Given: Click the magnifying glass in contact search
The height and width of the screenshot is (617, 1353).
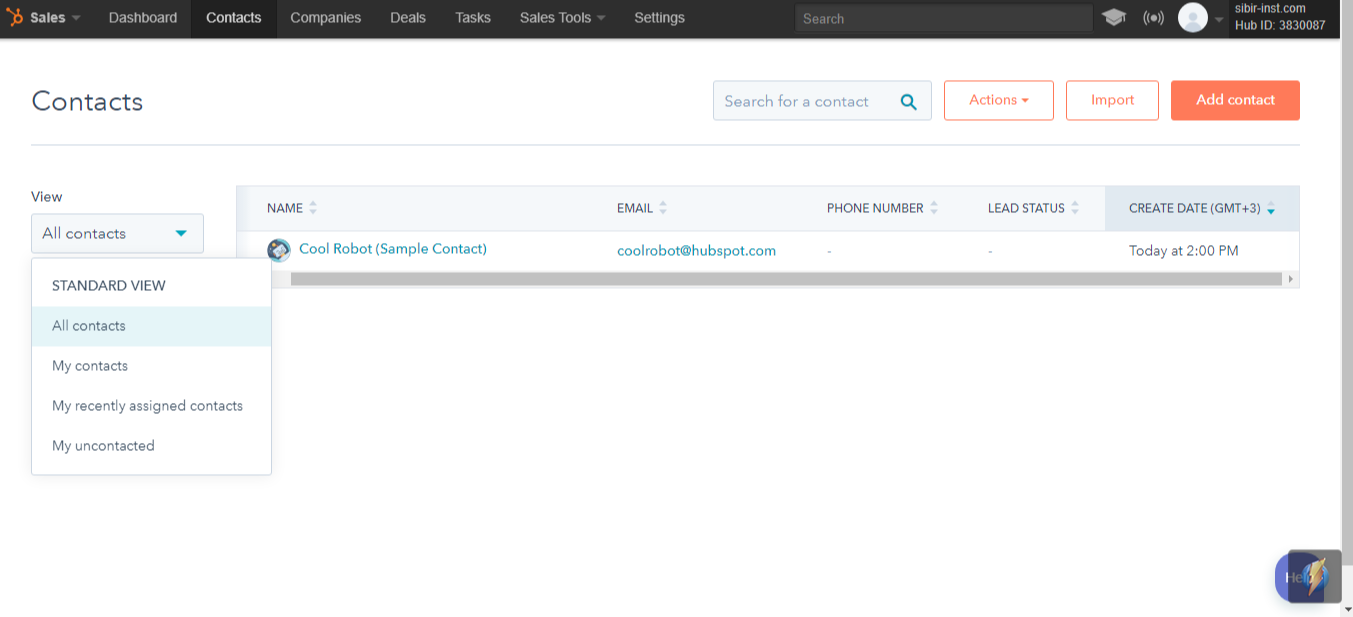Looking at the screenshot, I should (x=908, y=101).
